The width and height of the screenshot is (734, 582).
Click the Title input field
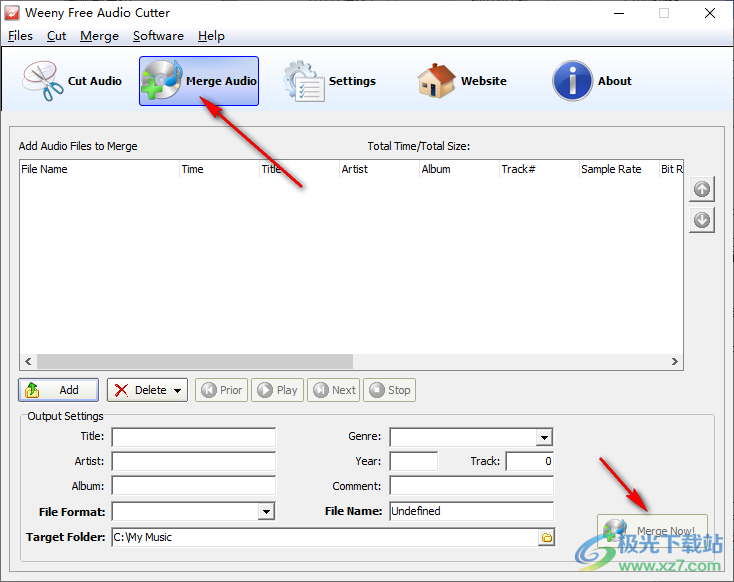click(x=193, y=437)
